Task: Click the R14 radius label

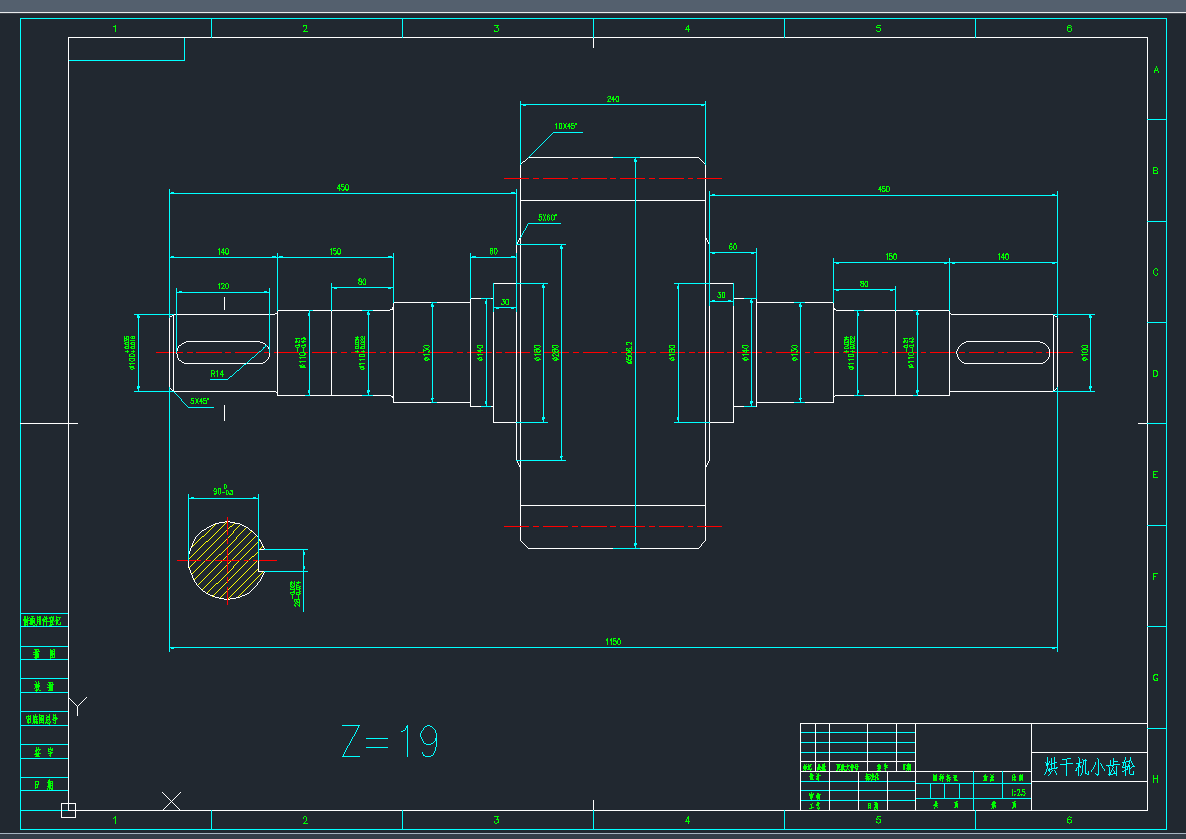Action: click(x=218, y=374)
